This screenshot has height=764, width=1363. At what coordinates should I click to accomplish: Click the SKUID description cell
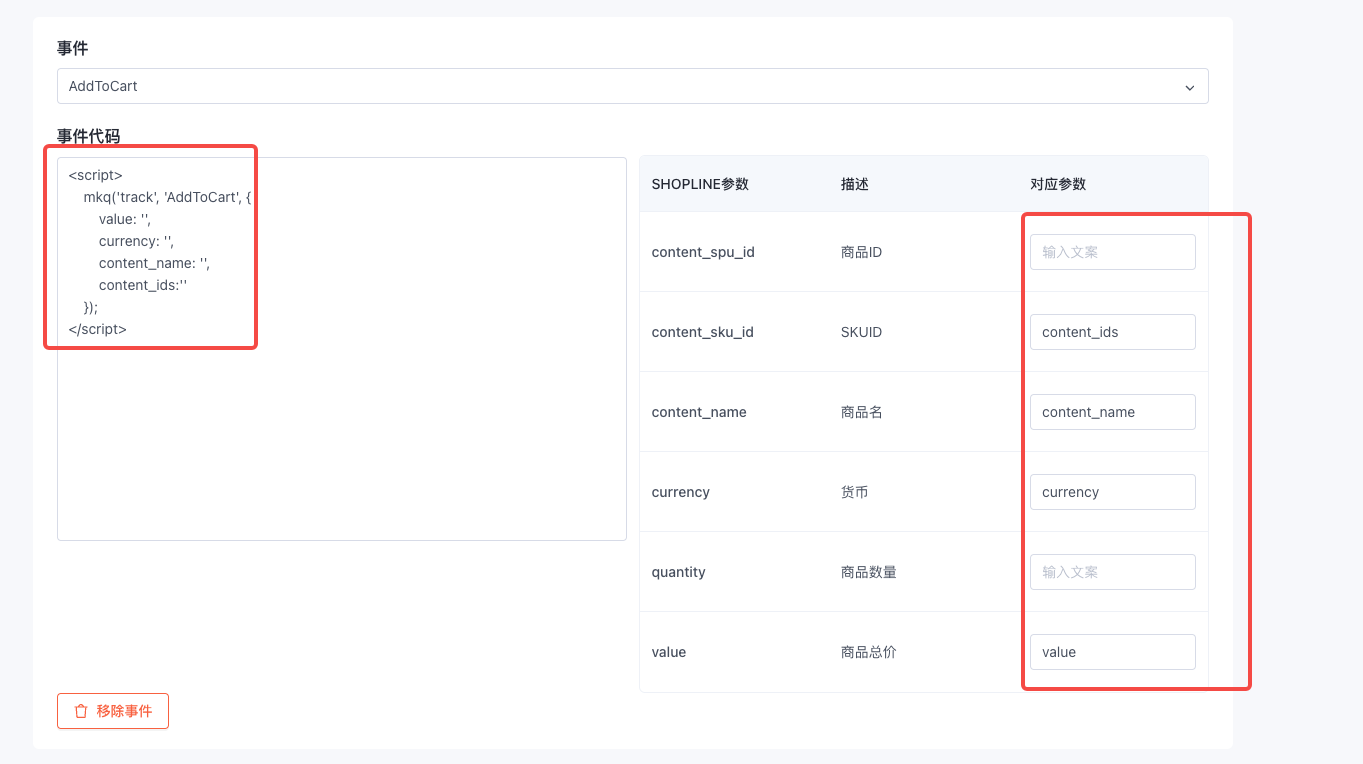(861, 332)
